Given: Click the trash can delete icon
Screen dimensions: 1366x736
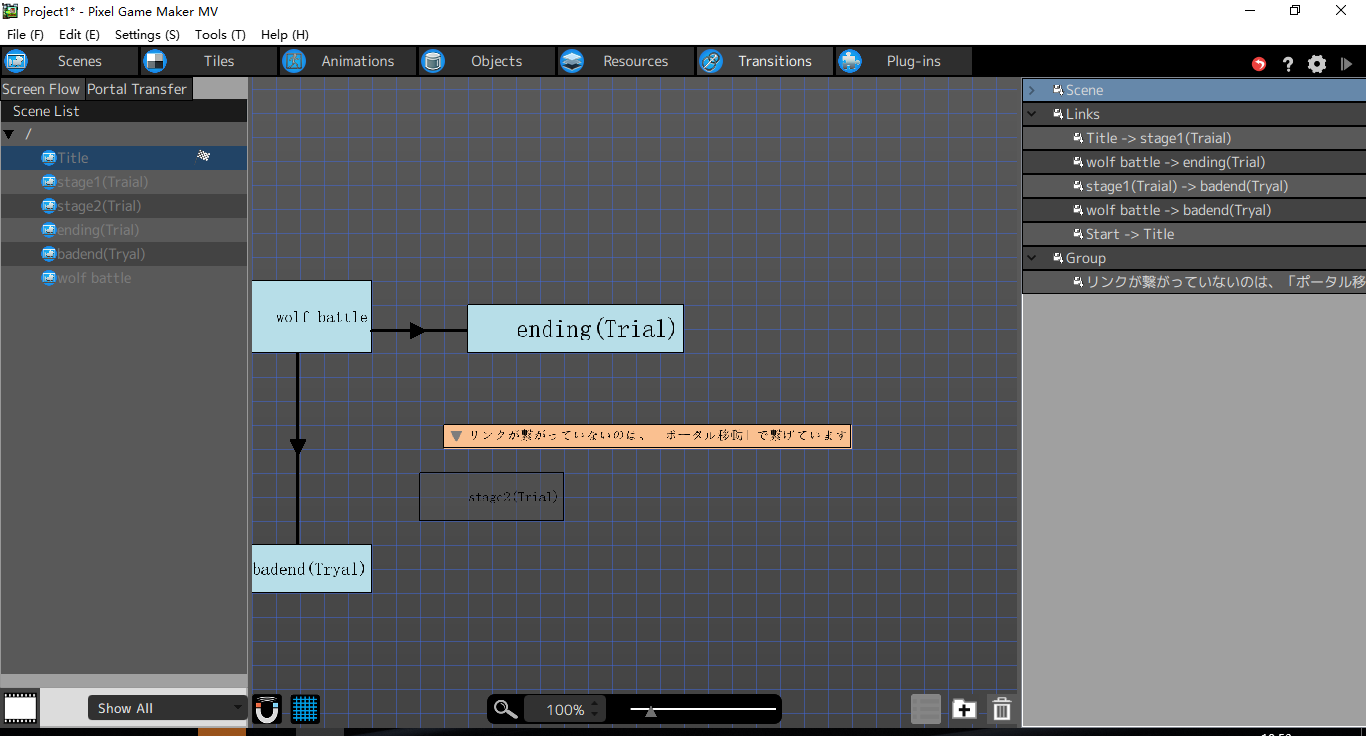Looking at the screenshot, I should 1002,709.
